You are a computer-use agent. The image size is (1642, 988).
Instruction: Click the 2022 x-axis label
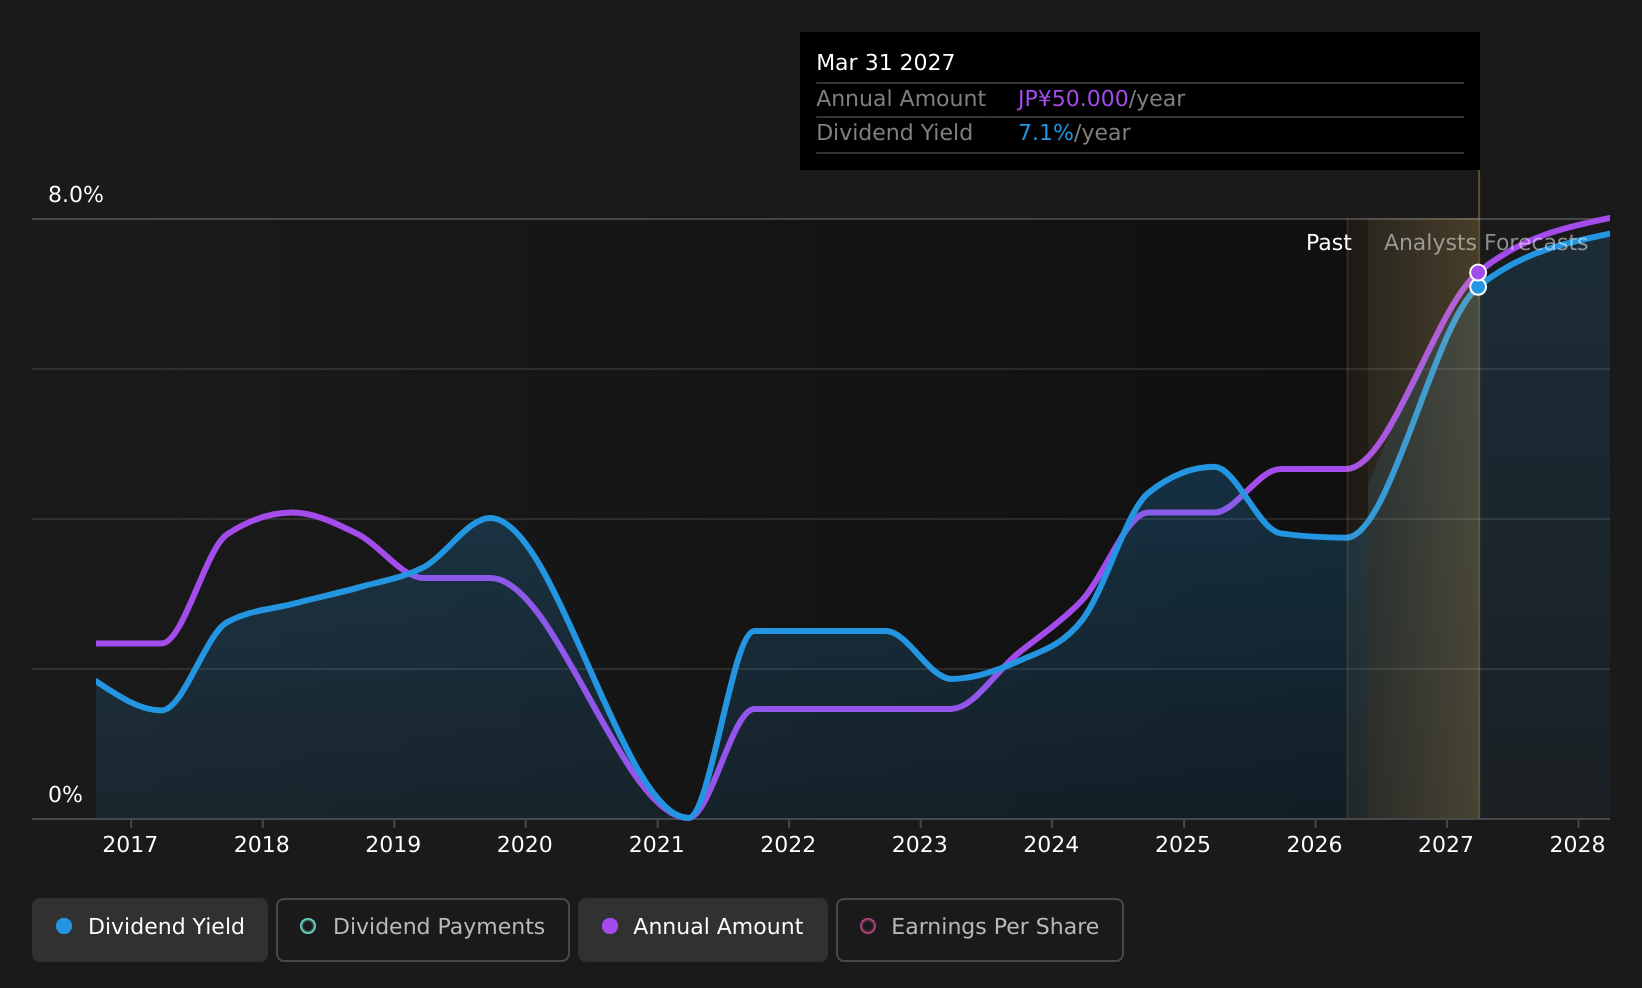788,845
